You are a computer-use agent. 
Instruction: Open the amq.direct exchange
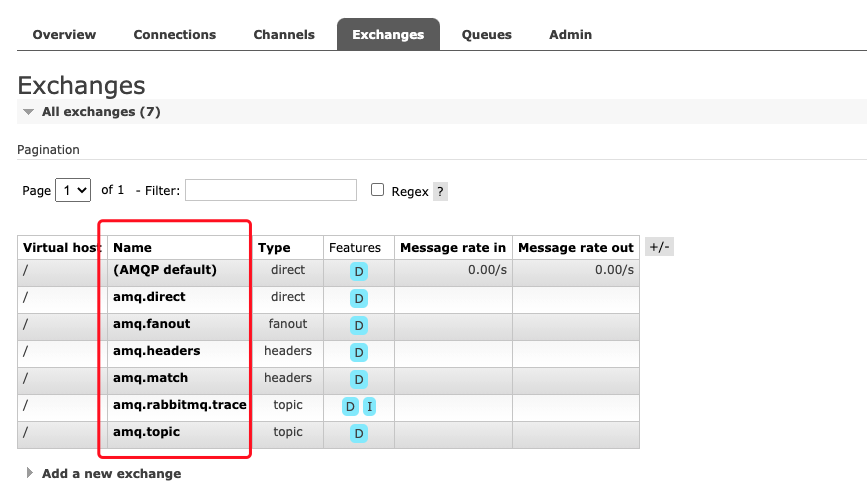[x=149, y=297]
